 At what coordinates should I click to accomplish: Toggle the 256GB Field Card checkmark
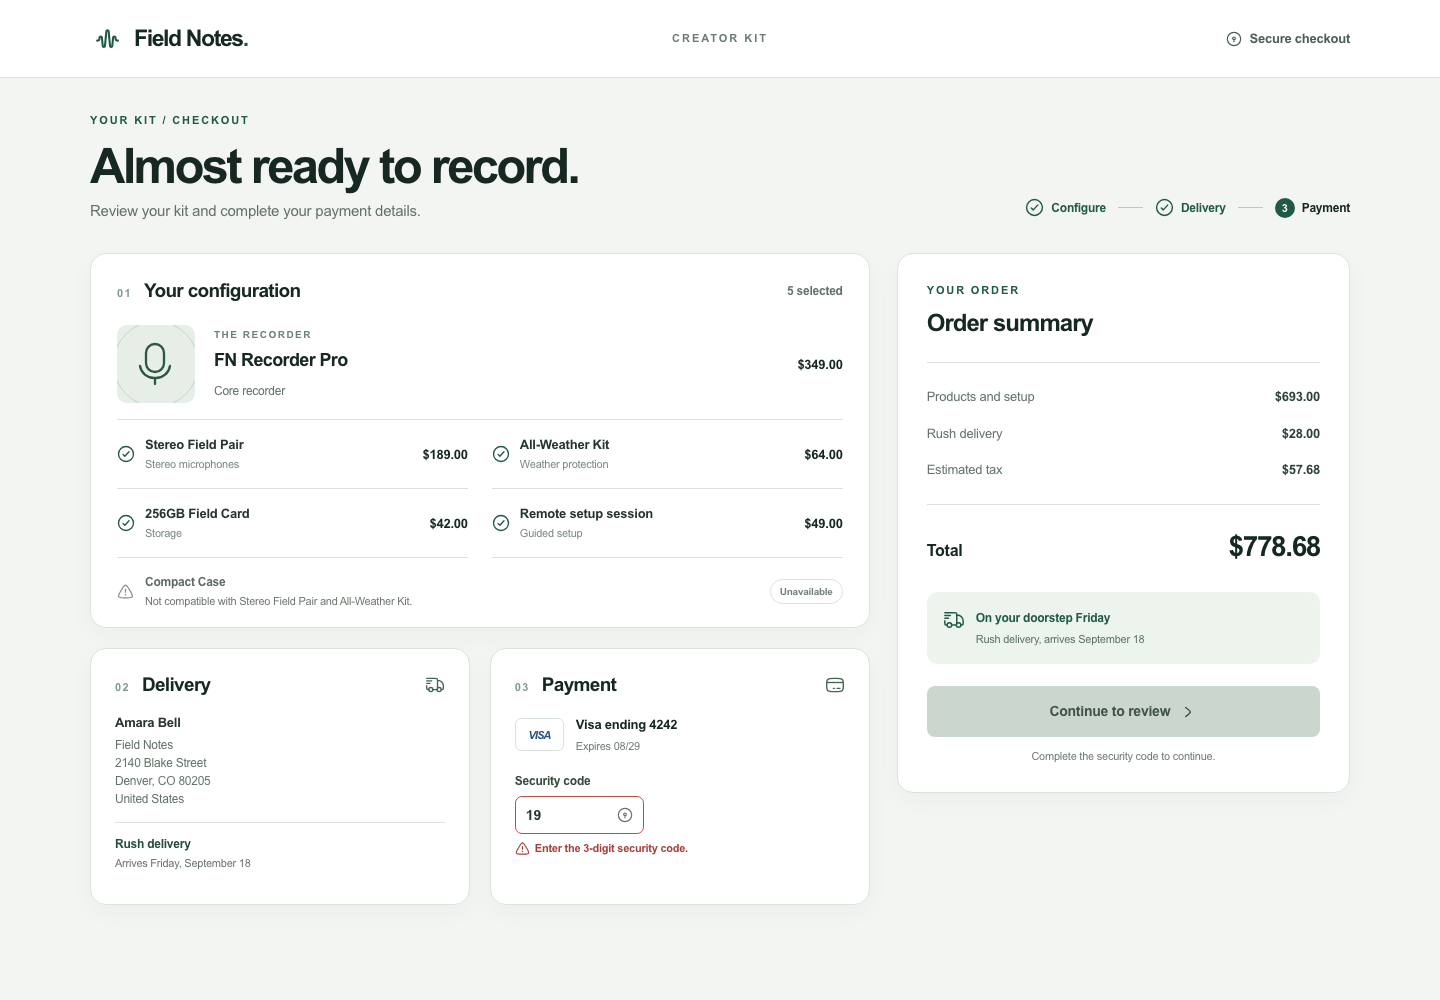[126, 523]
